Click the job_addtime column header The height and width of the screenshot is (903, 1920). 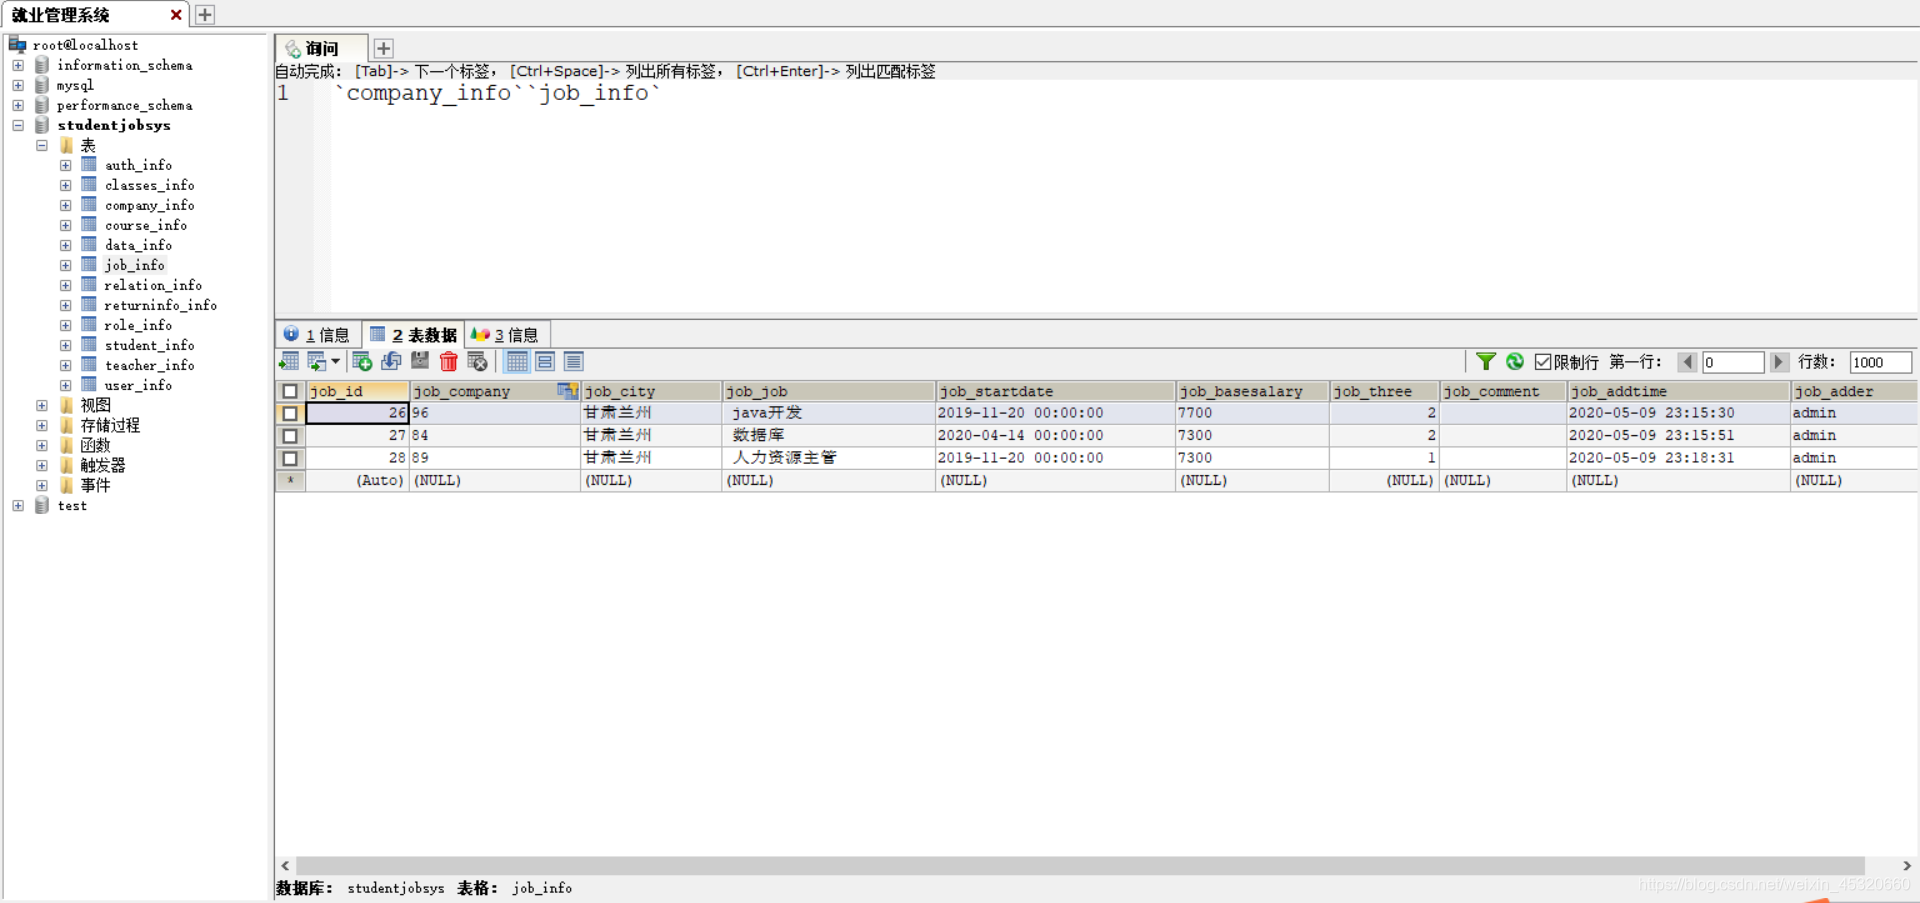(x=1678, y=391)
